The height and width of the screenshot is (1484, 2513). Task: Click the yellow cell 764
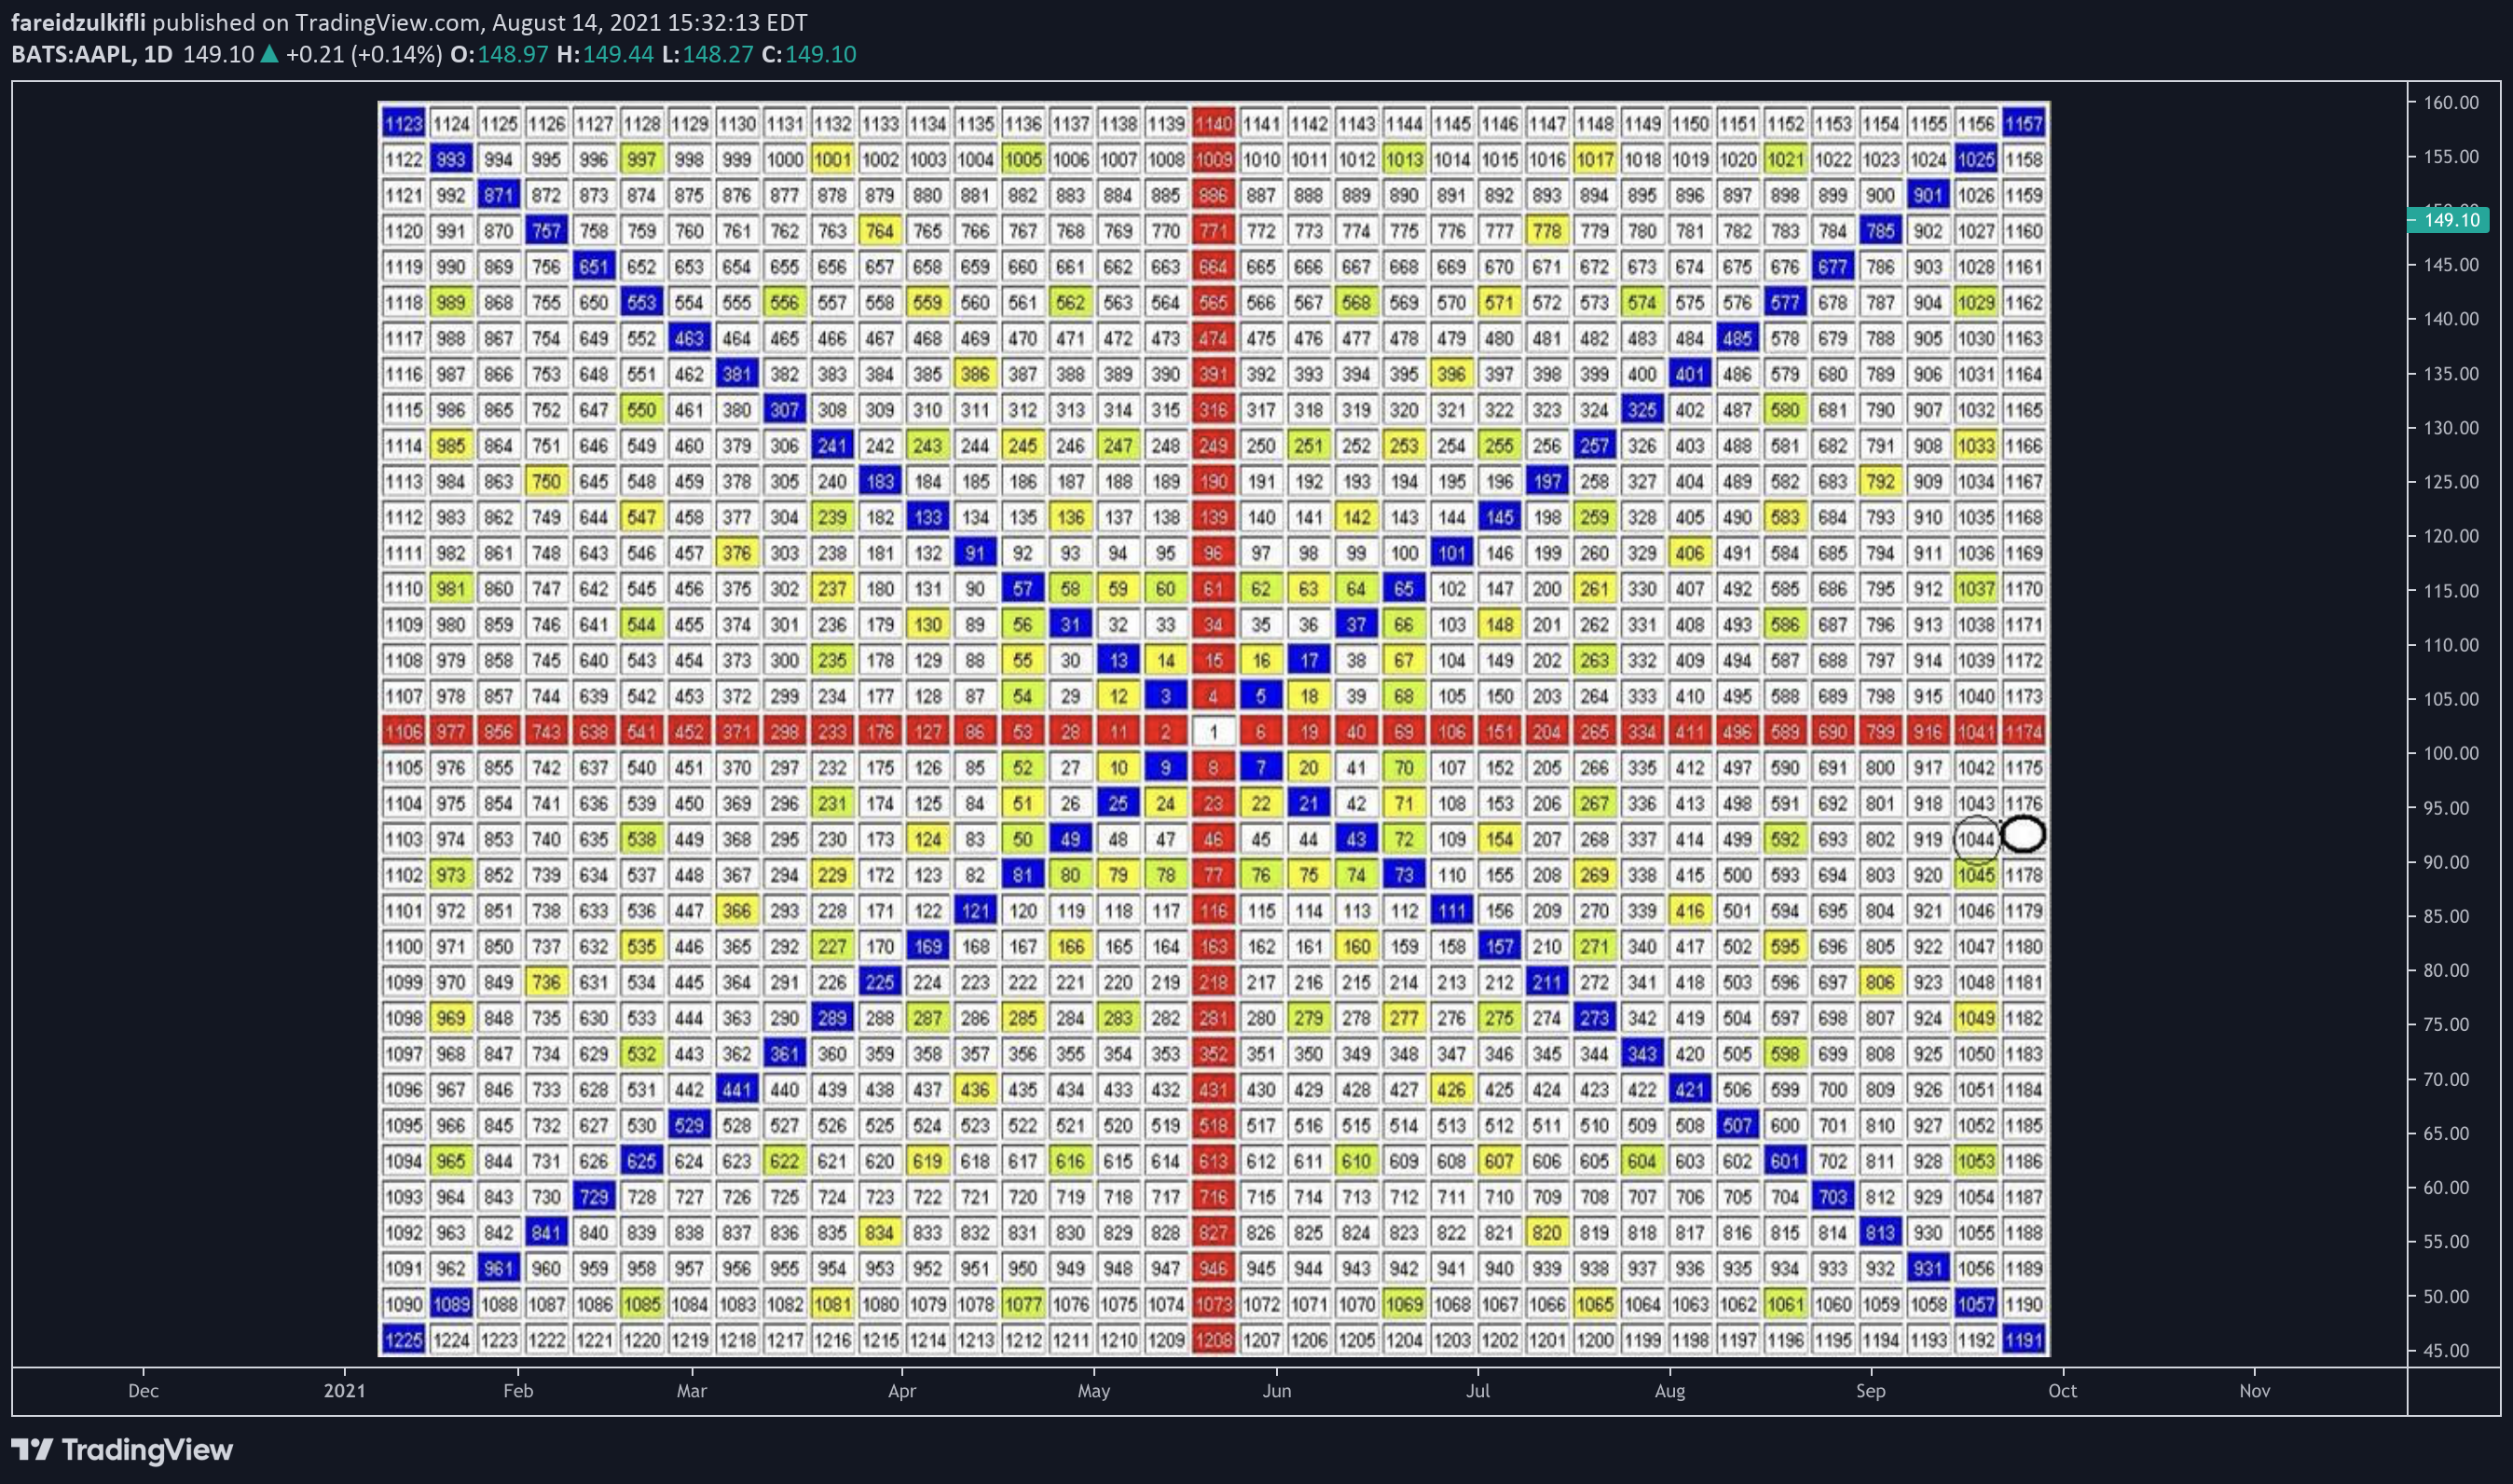click(880, 231)
